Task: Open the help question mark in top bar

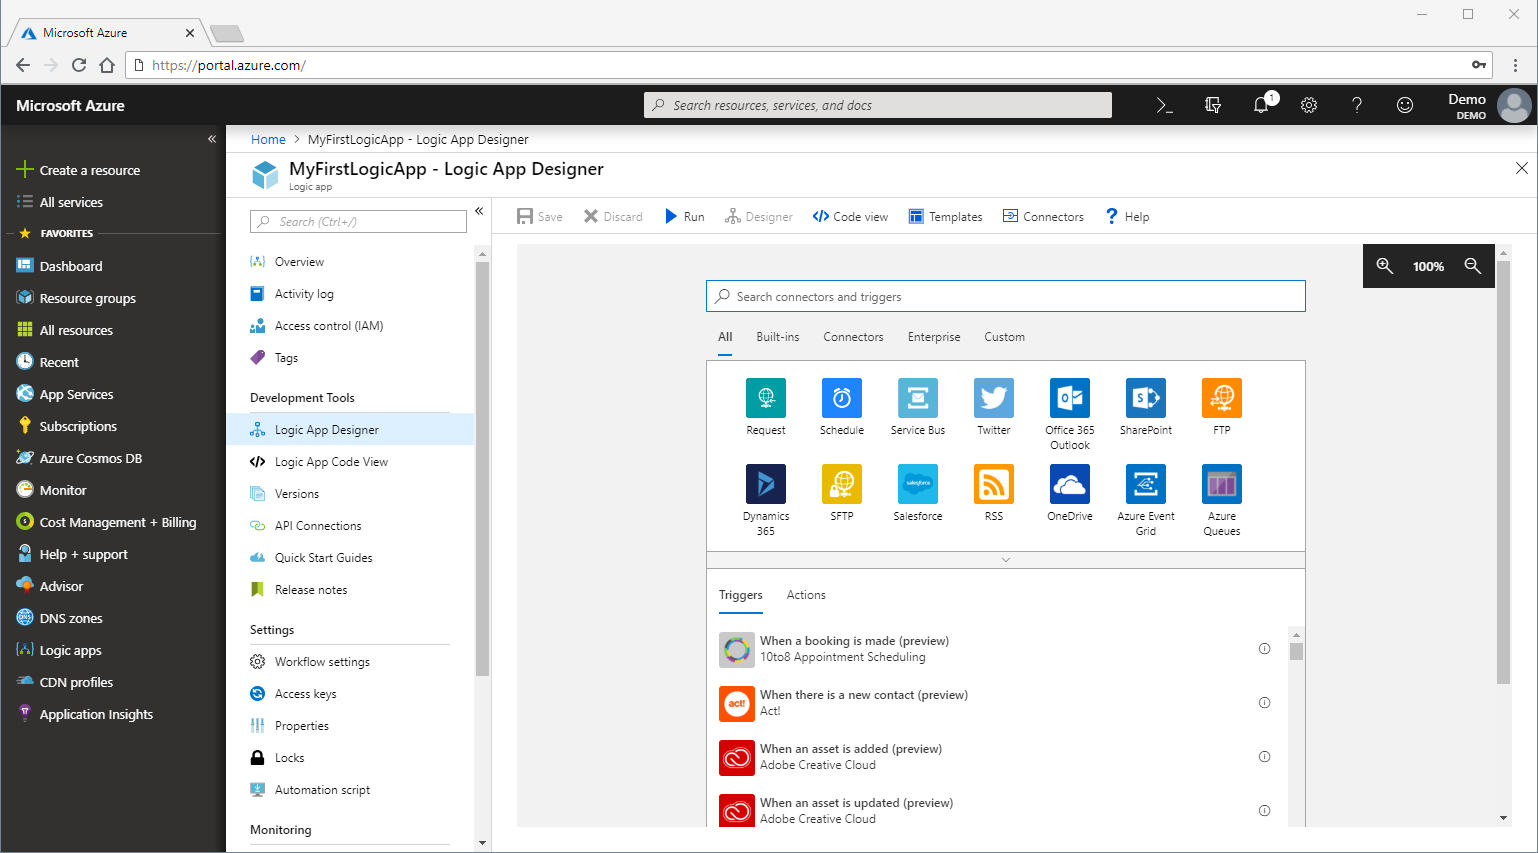Action: coord(1357,105)
